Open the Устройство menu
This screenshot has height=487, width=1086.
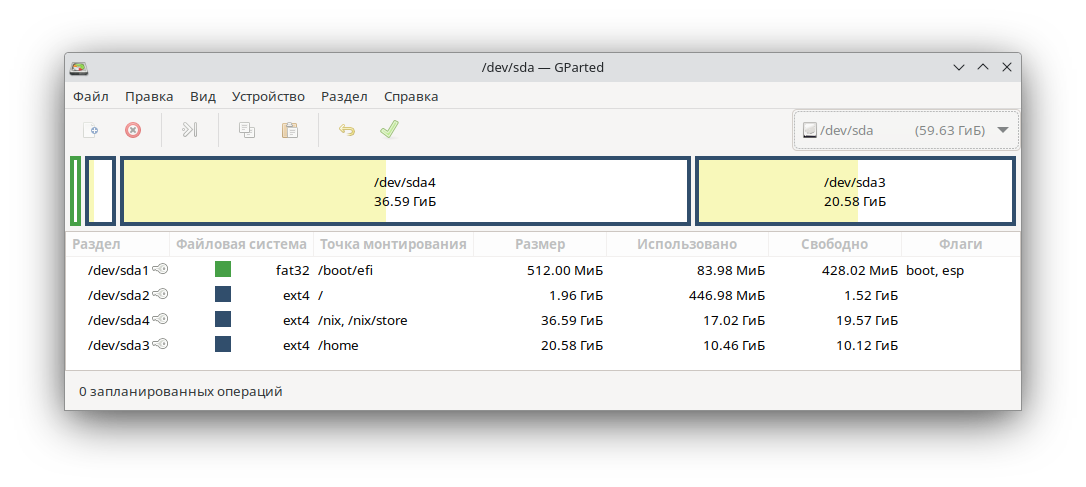tap(268, 97)
